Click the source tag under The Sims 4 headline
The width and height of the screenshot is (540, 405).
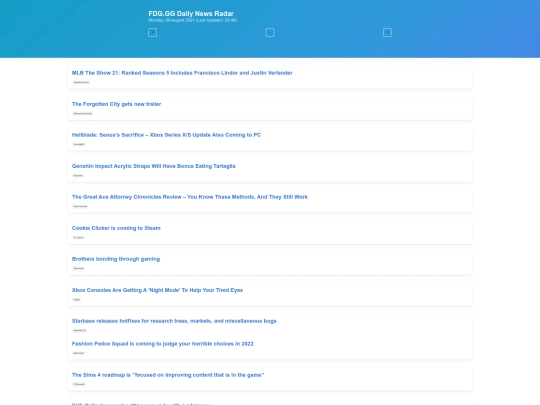click(x=79, y=384)
